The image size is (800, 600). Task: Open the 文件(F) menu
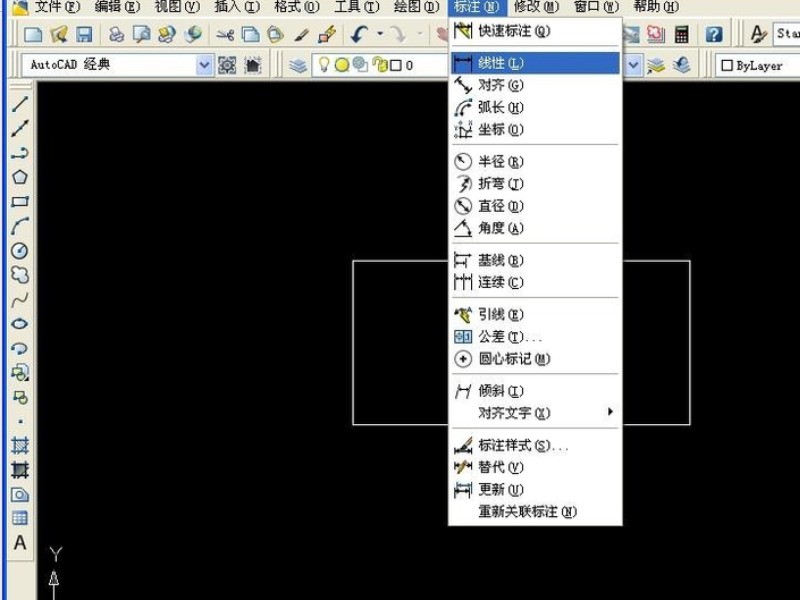click(57, 7)
